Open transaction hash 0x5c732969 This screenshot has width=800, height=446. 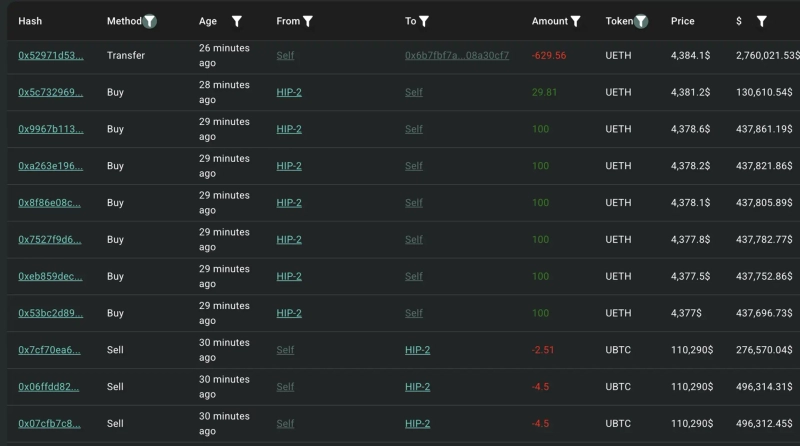[x=50, y=93]
